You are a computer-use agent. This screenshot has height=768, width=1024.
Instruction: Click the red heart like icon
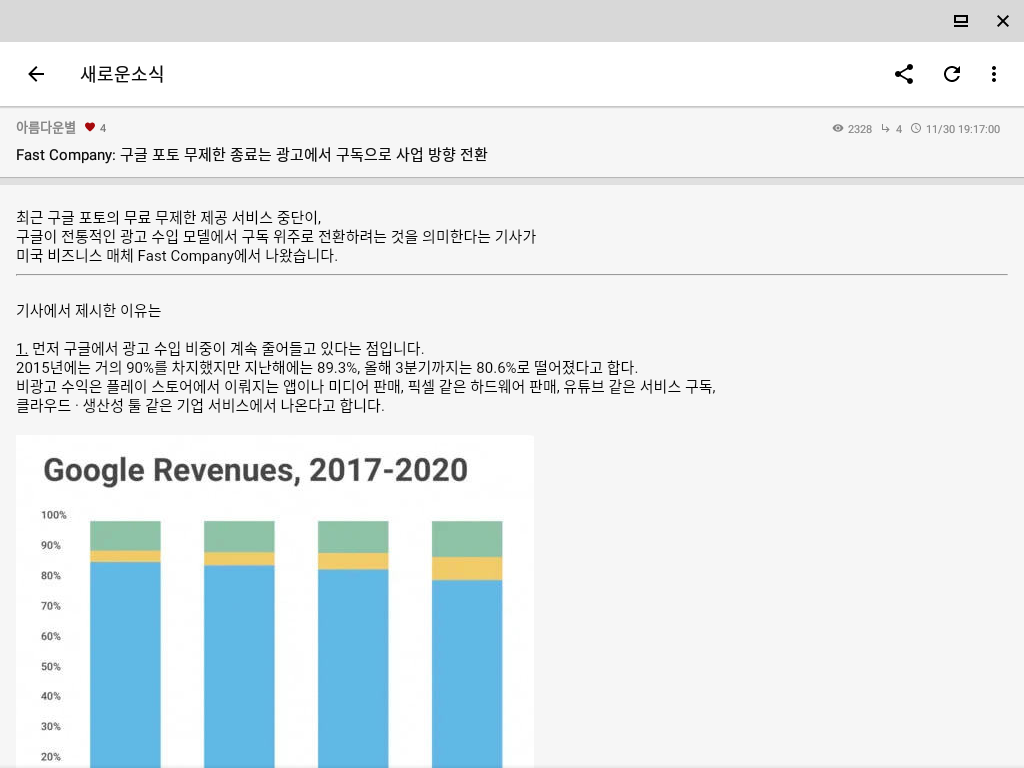pyautogui.click(x=90, y=127)
